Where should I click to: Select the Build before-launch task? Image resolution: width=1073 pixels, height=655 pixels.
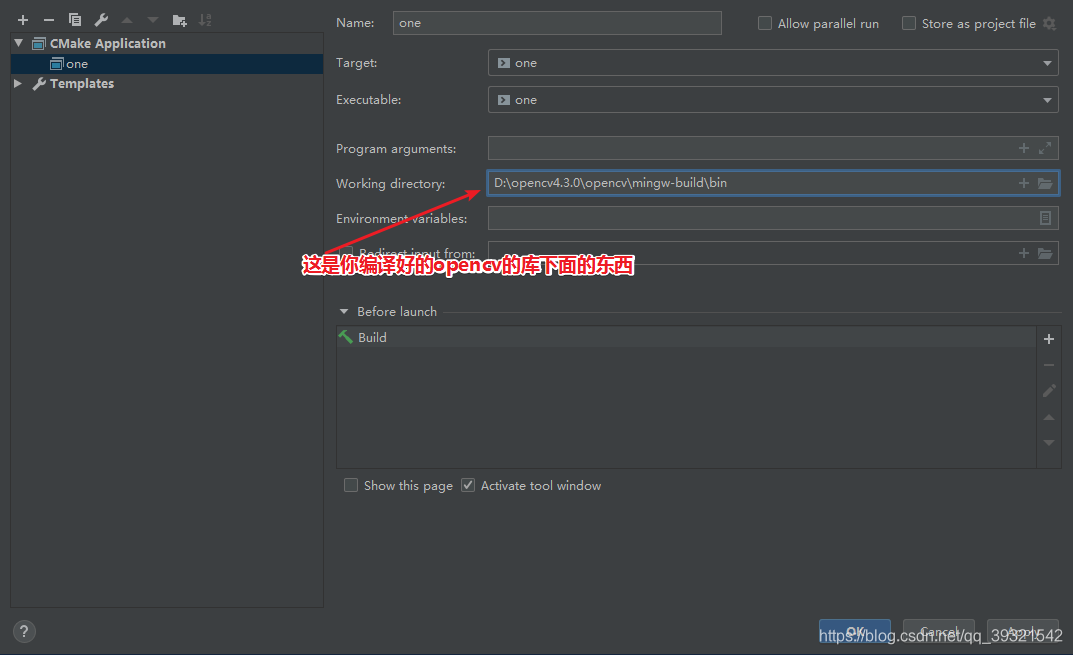[686, 337]
